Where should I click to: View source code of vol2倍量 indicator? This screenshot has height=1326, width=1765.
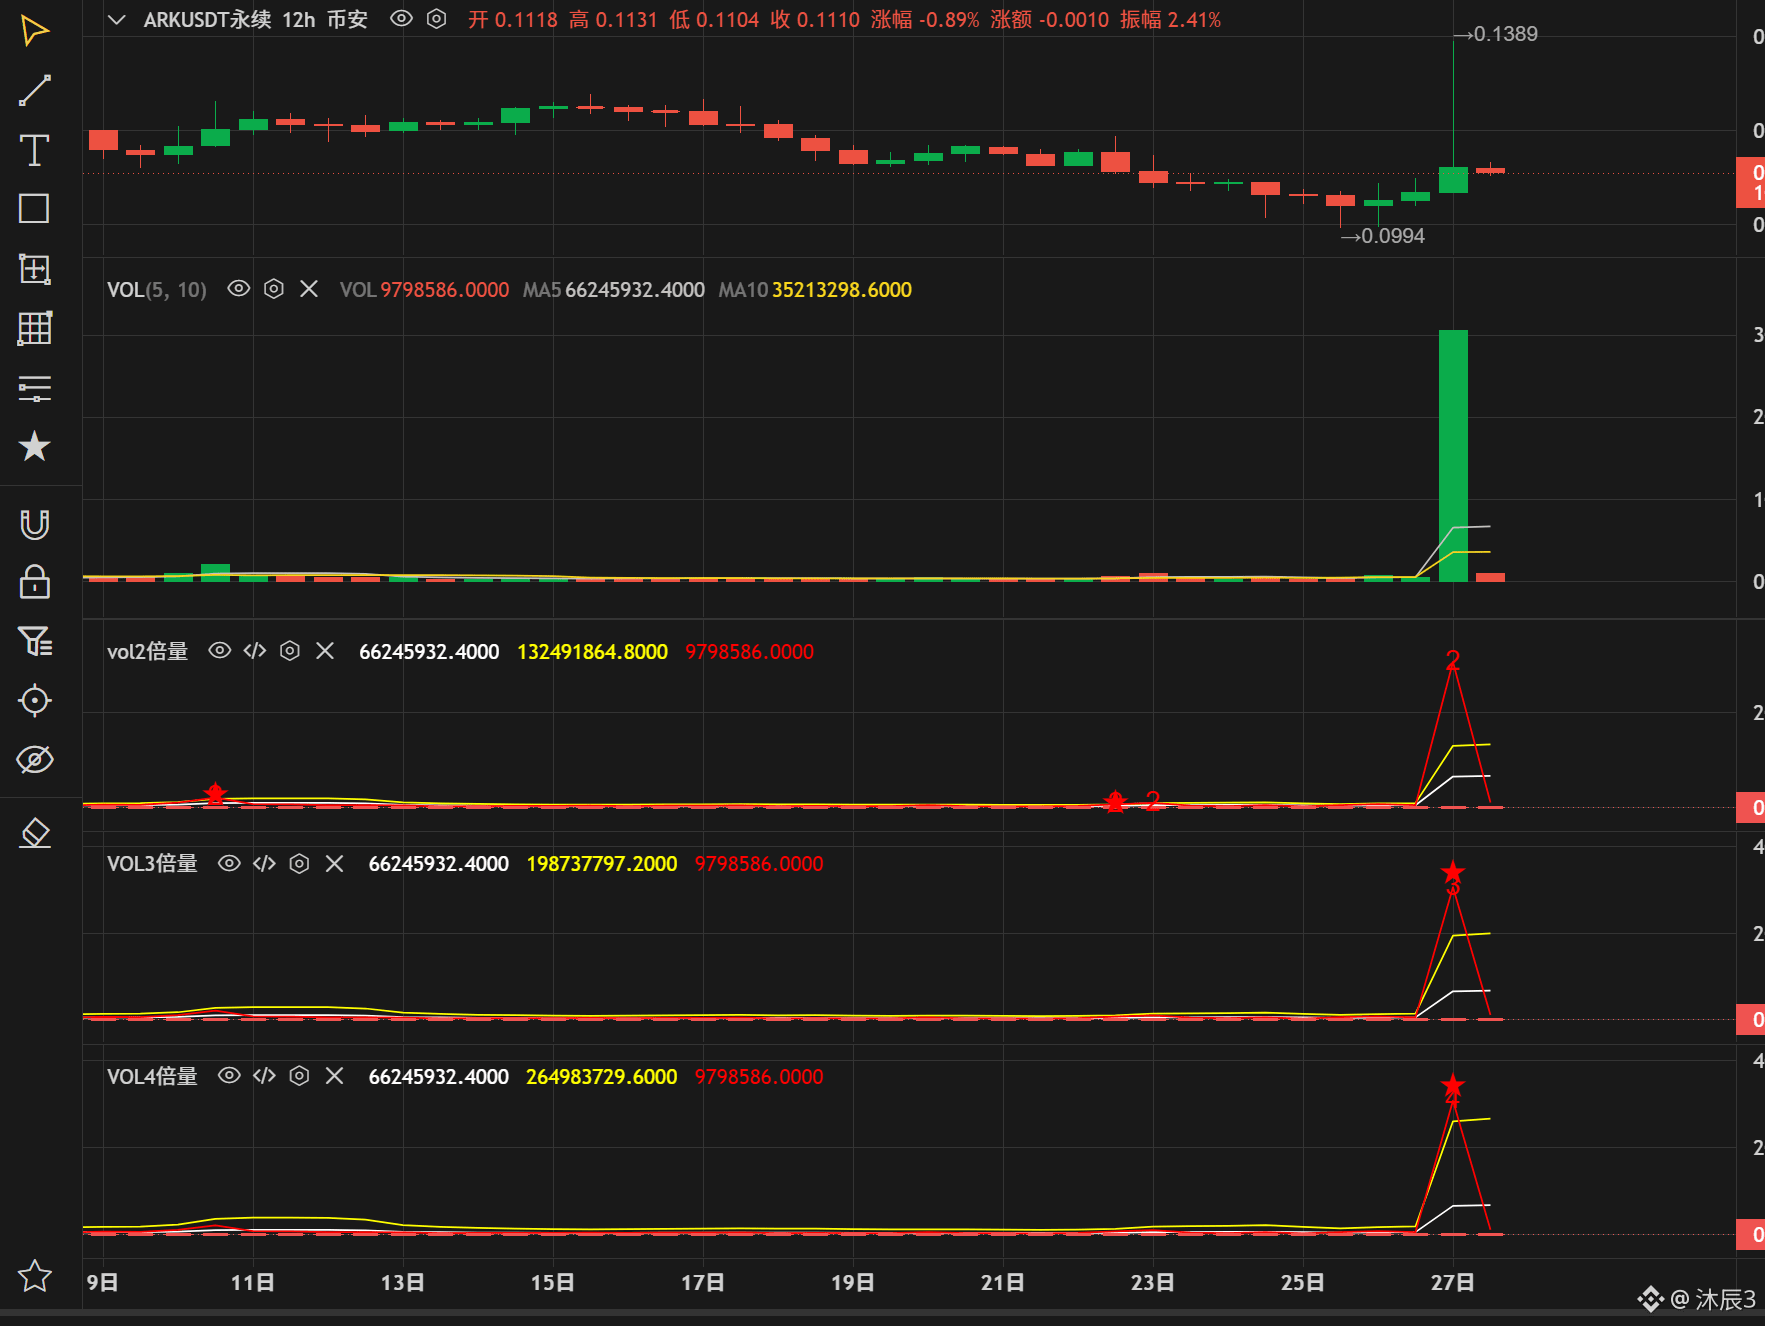click(x=255, y=651)
